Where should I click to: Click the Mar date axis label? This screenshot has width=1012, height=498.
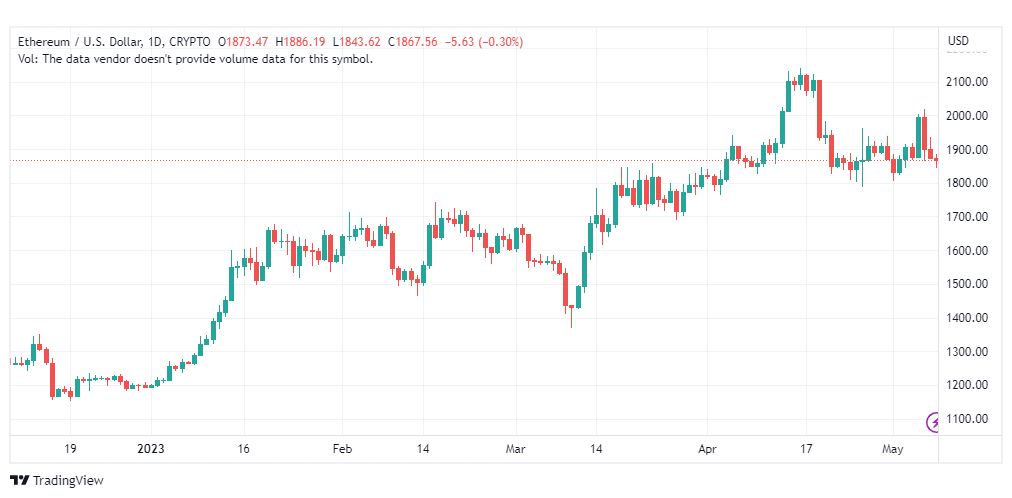pyautogui.click(x=516, y=450)
